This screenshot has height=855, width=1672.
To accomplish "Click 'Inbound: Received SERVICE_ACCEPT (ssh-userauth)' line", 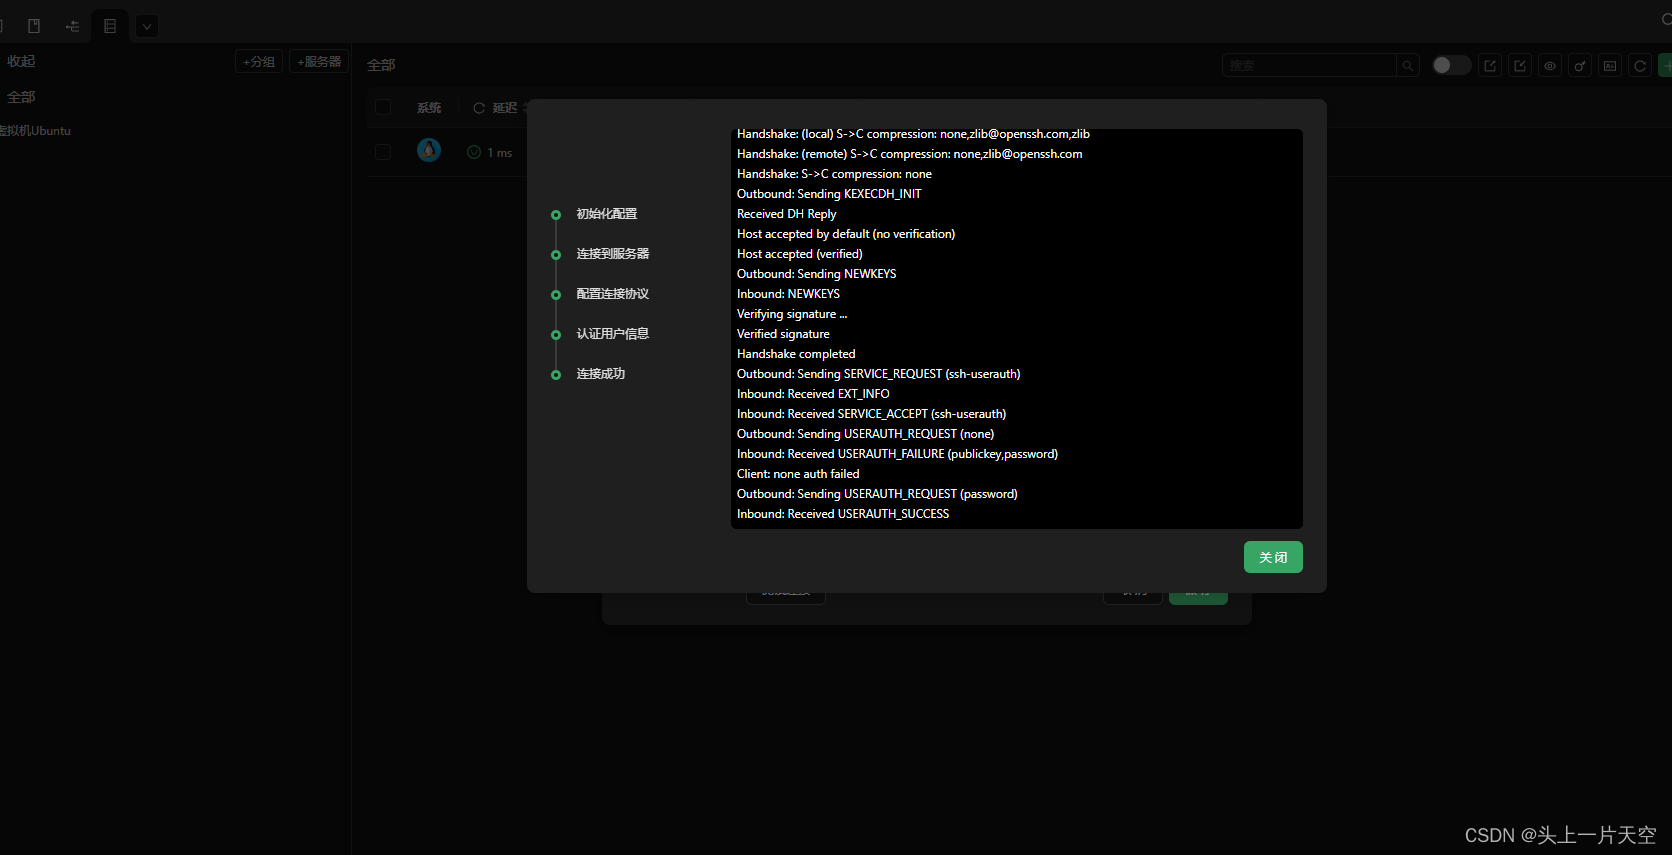I will pos(872,414).
